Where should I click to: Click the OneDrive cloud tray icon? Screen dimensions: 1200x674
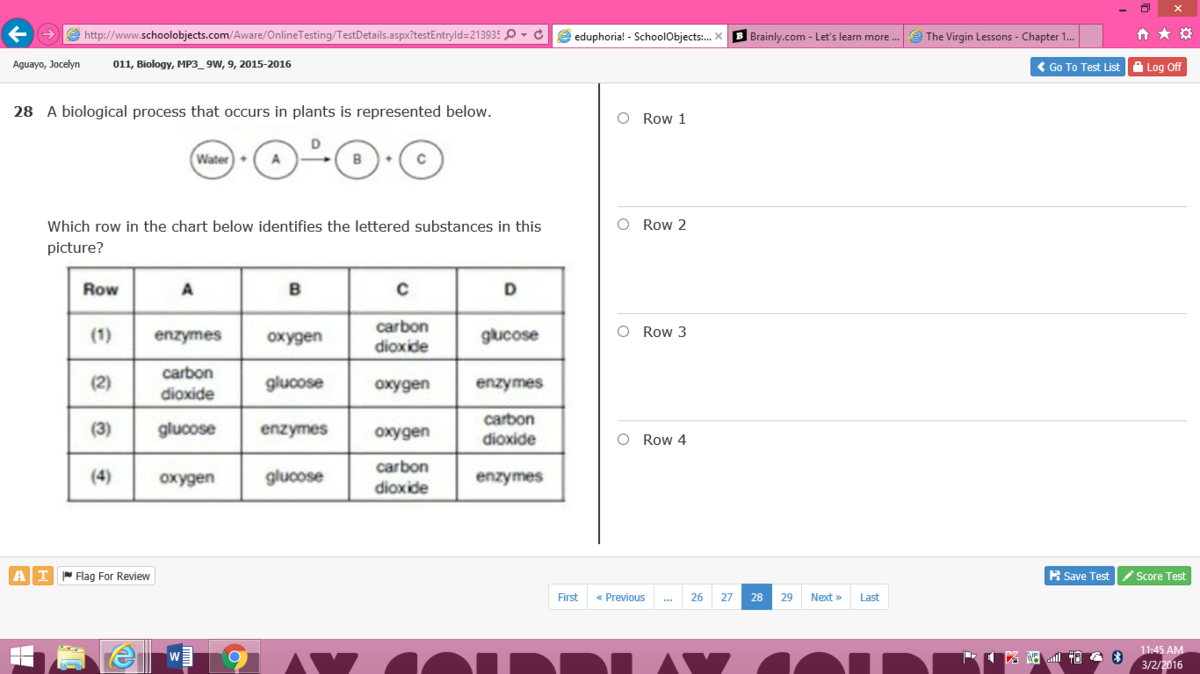point(1097,657)
